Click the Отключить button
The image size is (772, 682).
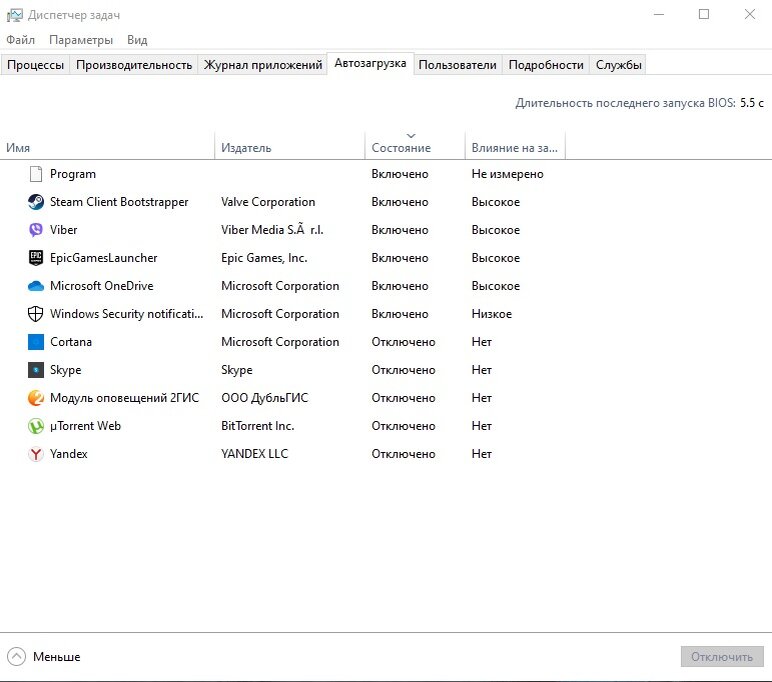tap(722, 656)
